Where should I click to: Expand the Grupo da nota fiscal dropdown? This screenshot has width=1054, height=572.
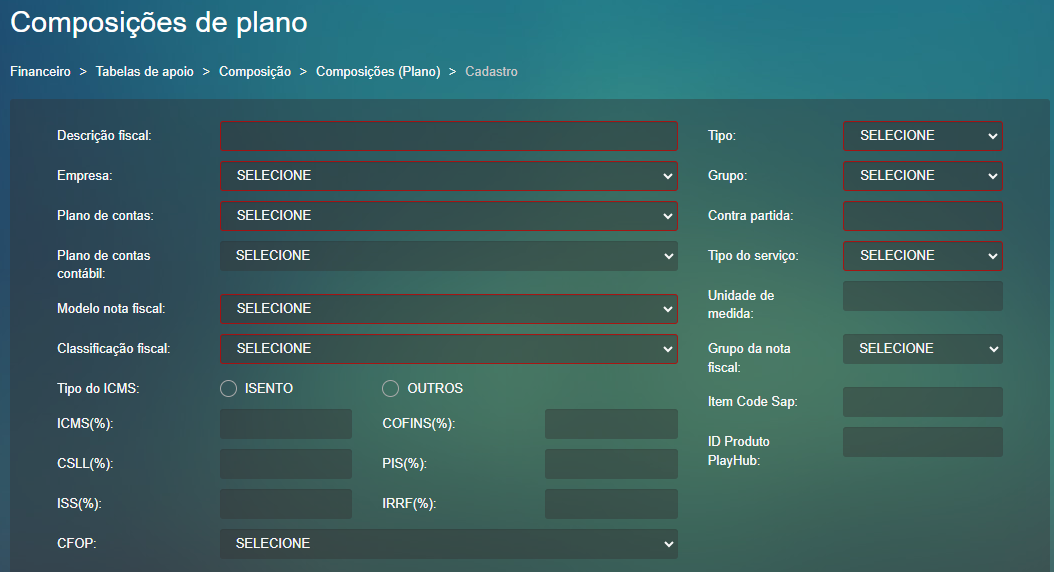922,349
